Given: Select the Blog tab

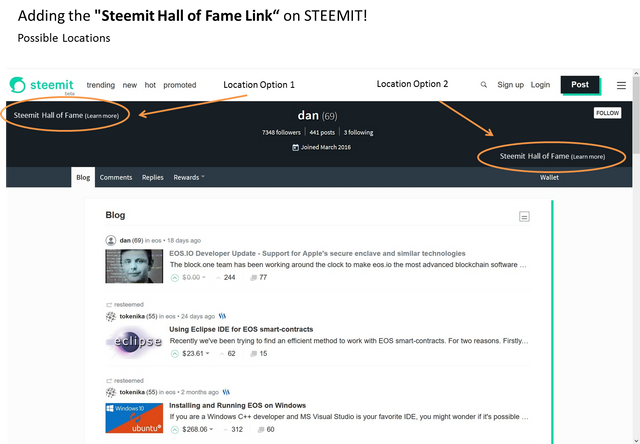Looking at the screenshot, I should point(83,178).
